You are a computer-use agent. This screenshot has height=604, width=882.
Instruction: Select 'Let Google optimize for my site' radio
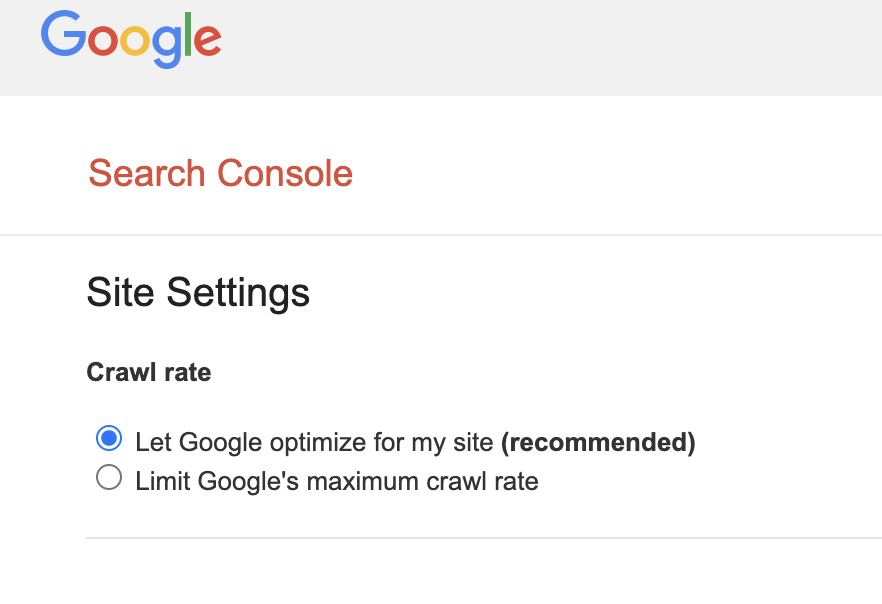109,438
